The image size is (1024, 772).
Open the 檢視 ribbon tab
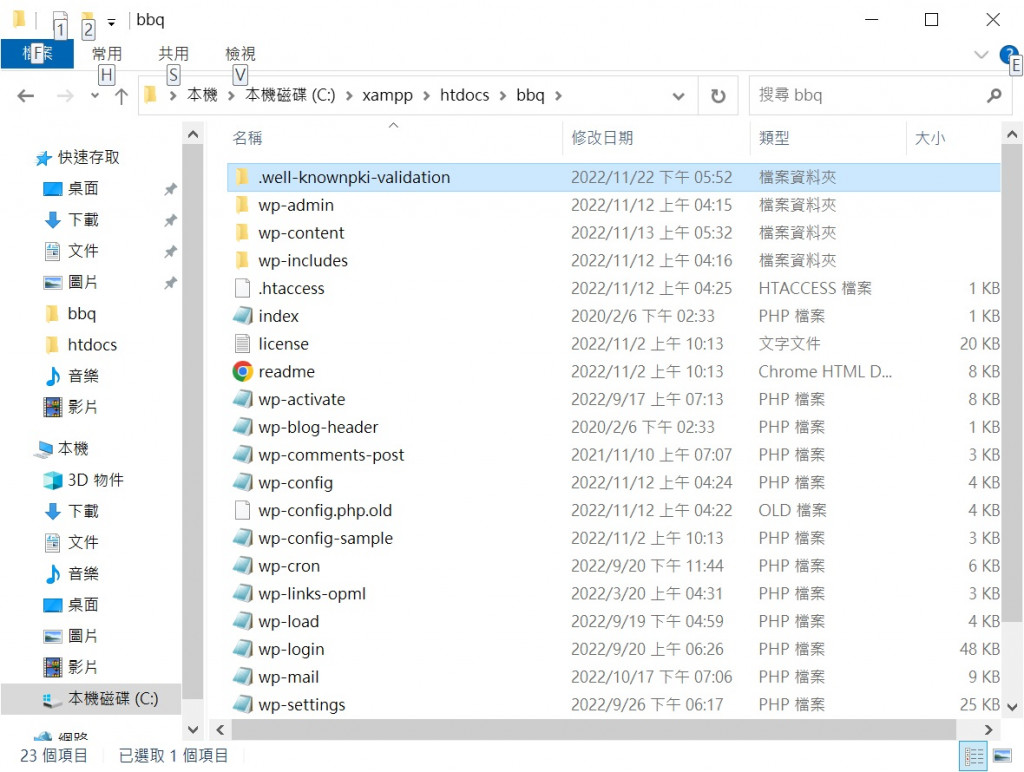240,54
